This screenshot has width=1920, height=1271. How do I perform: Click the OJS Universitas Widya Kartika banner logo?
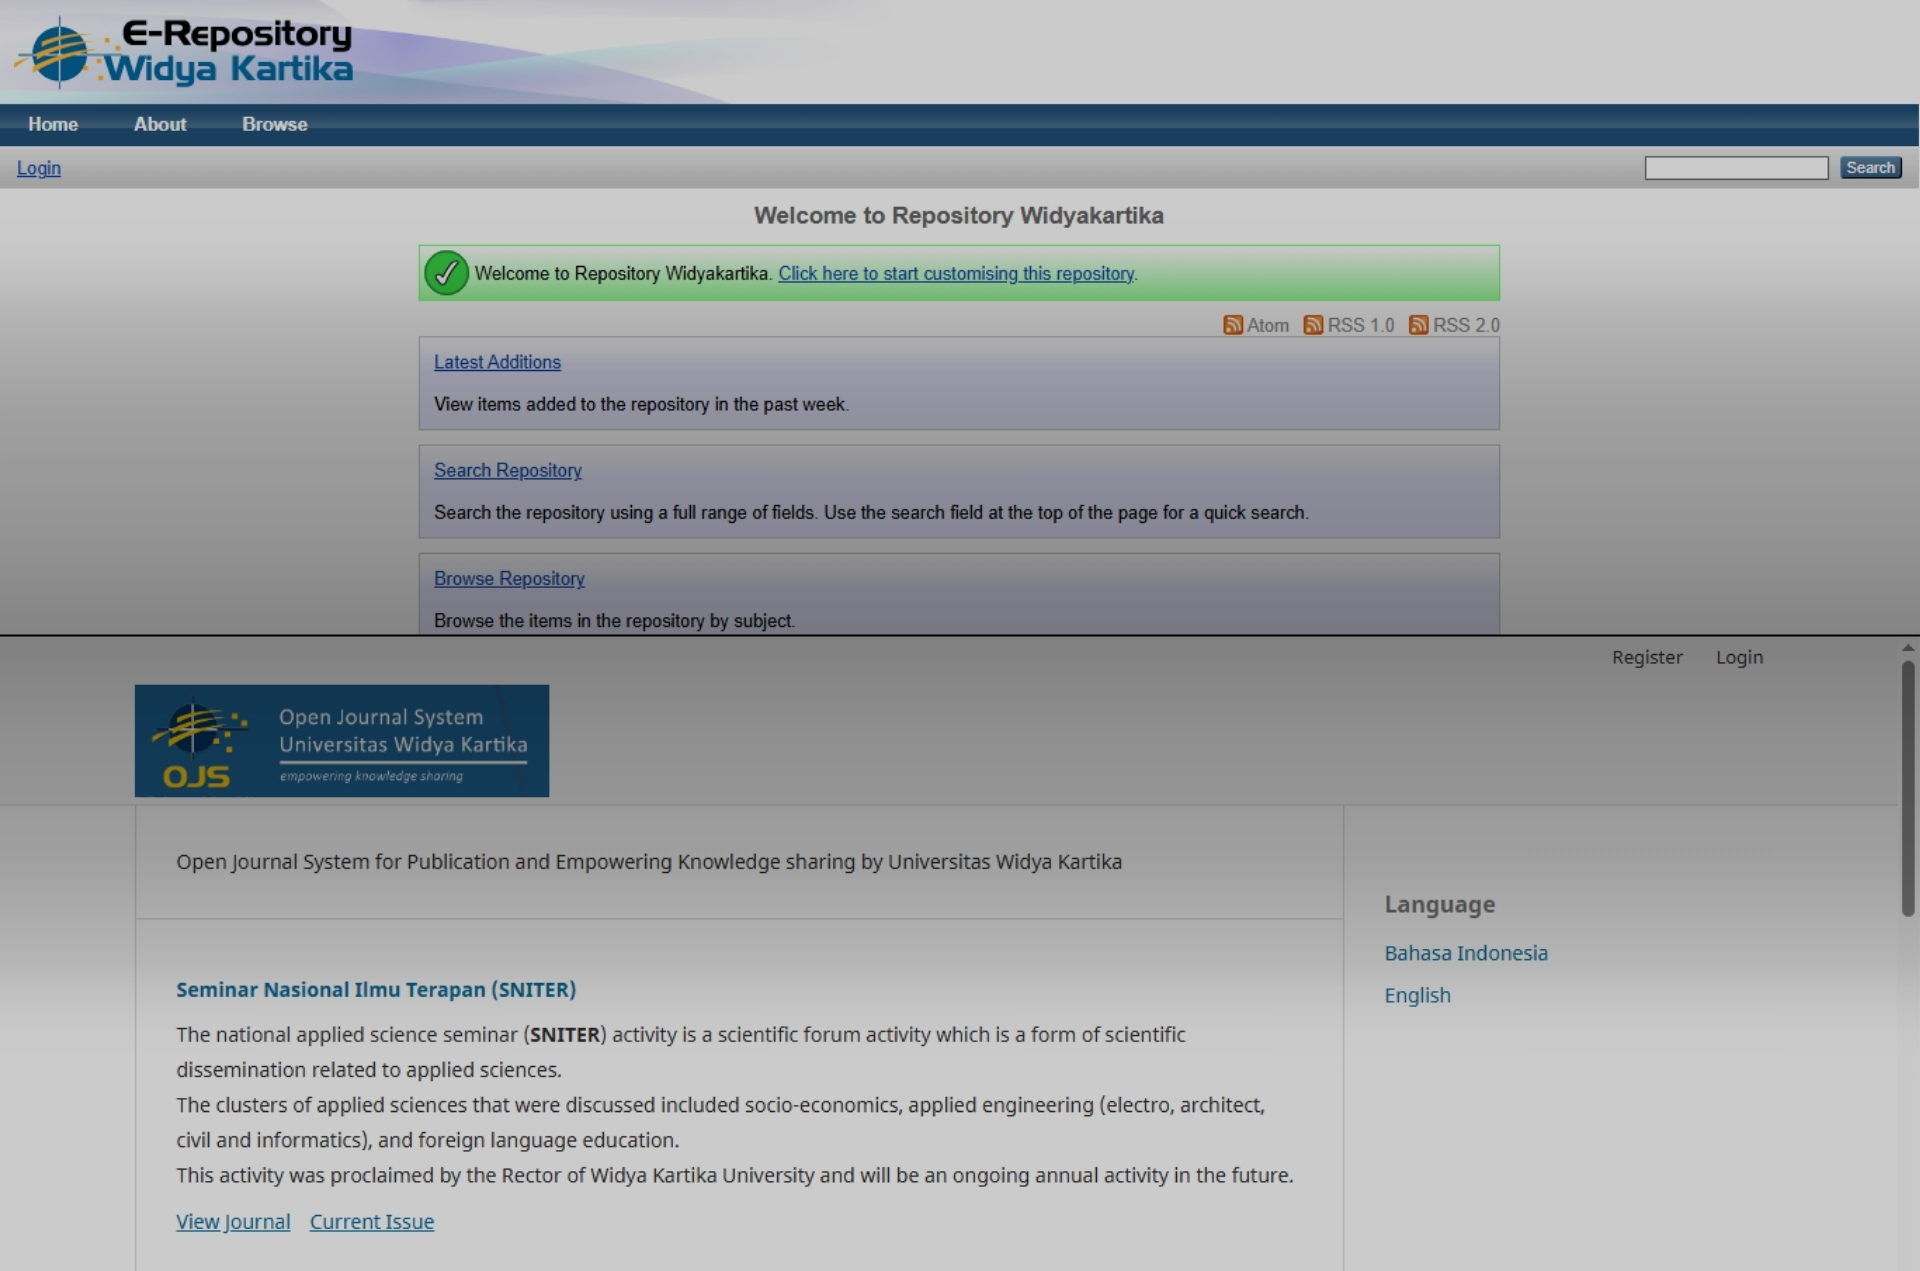(342, 741)
